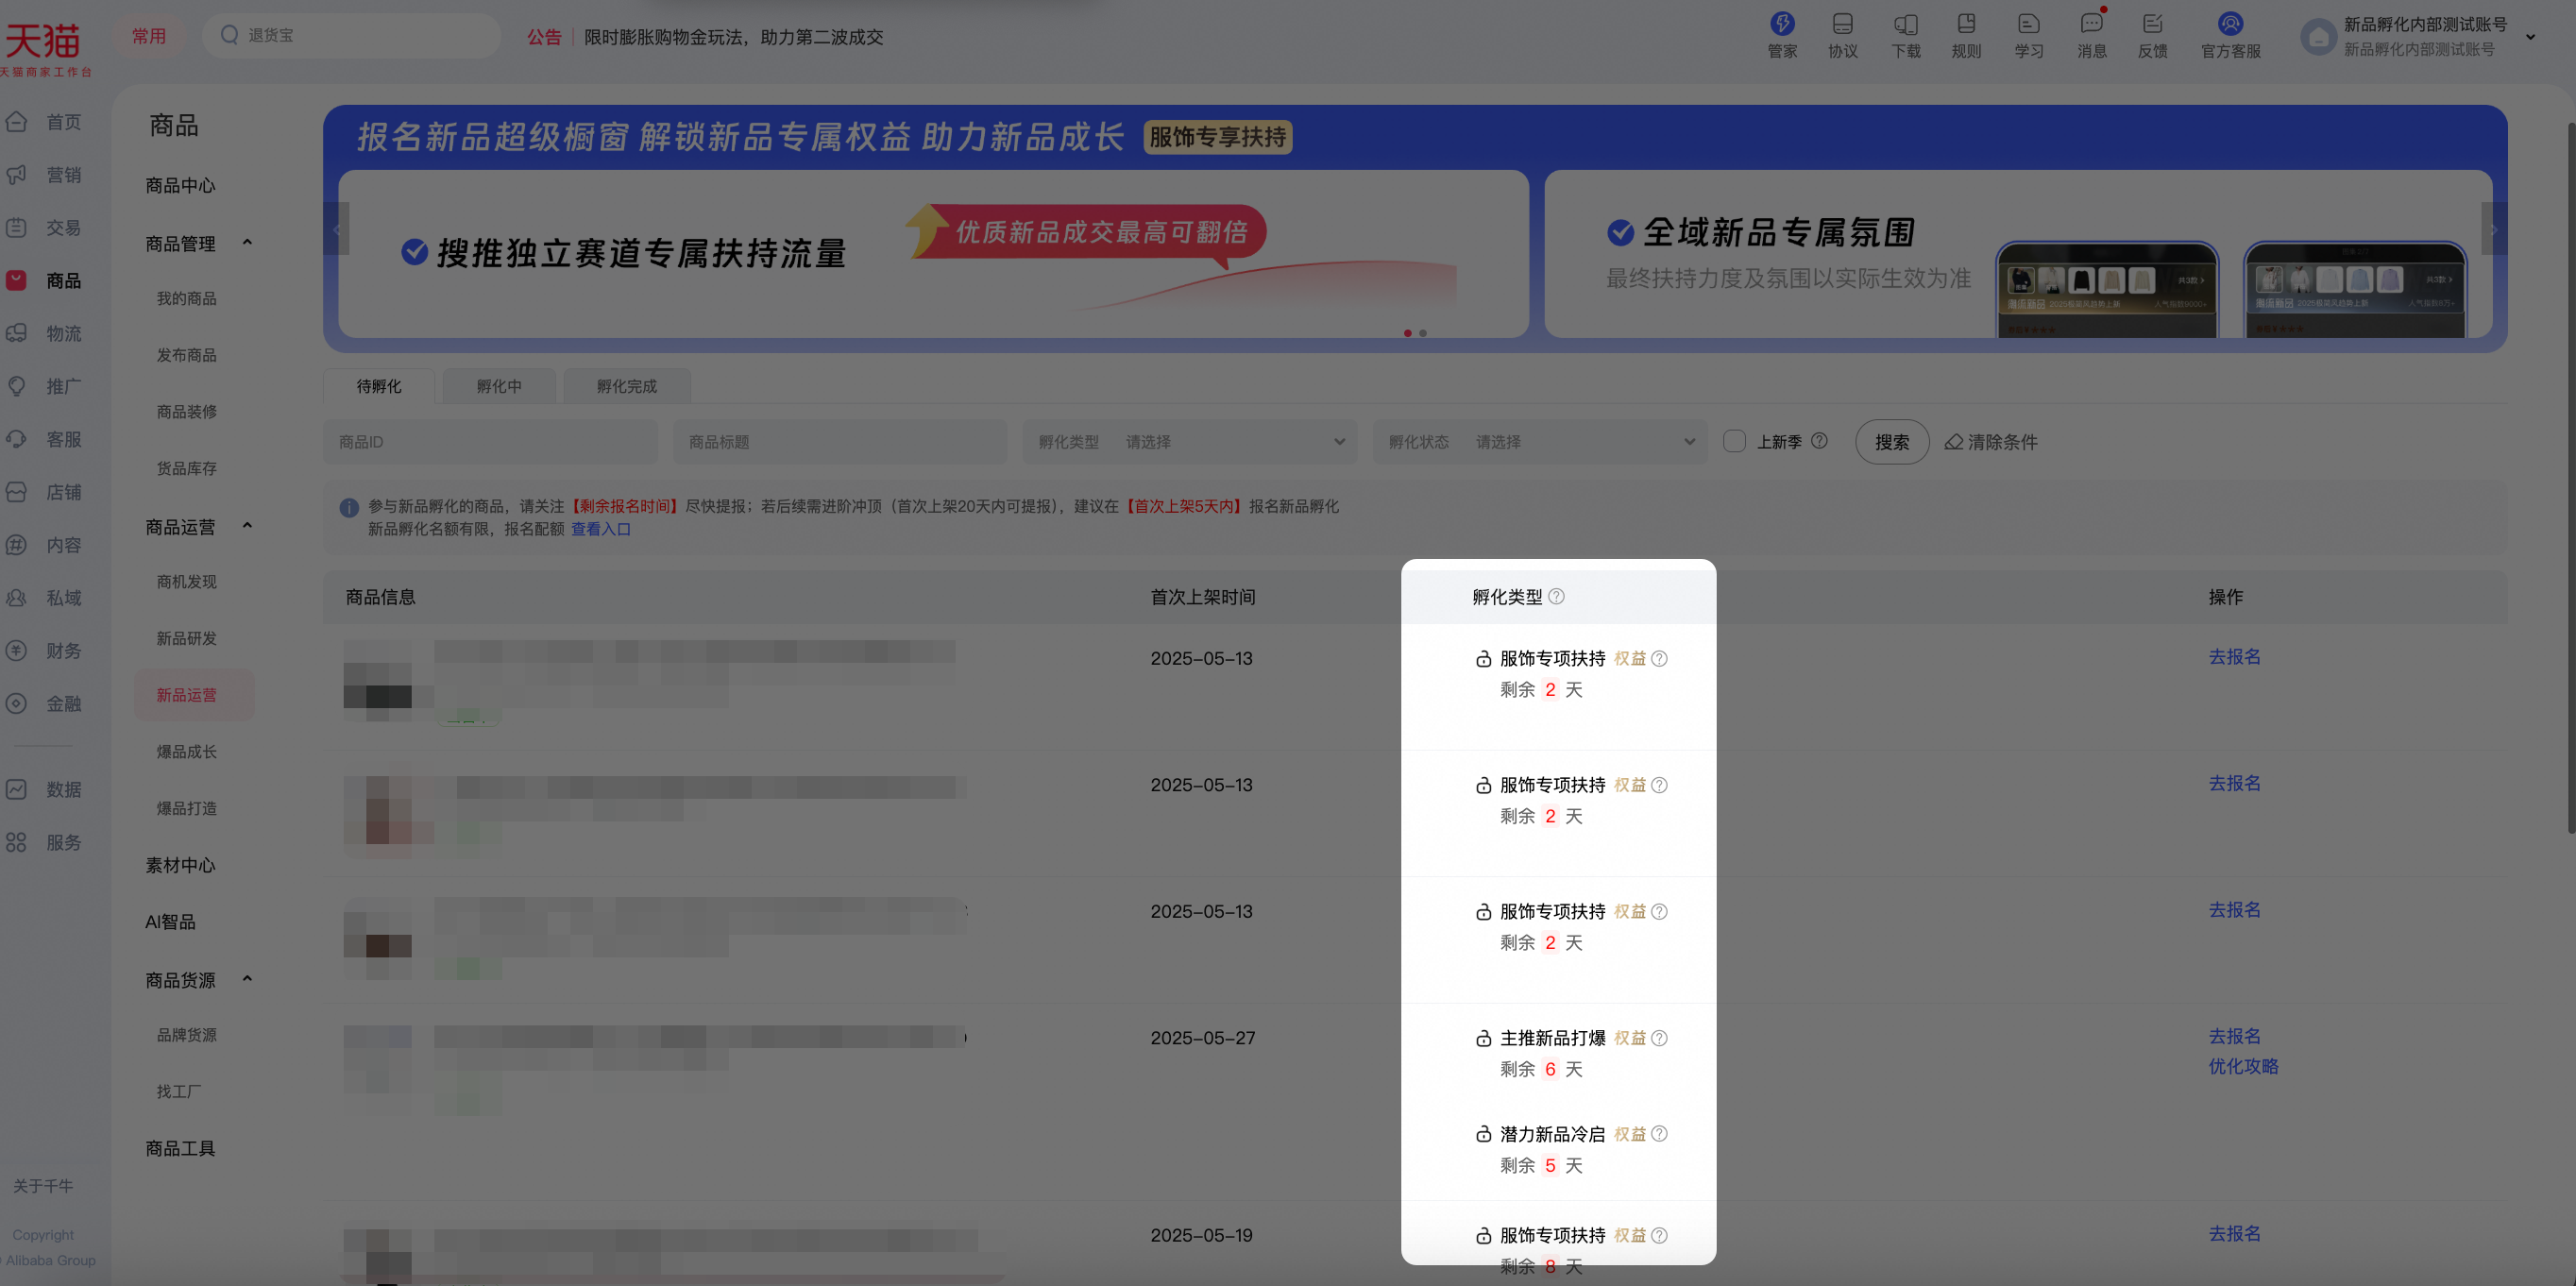This screenshot has height=1286, width=2576.
Task: Open 推广 in left sidebar
Action: (45, 387)
